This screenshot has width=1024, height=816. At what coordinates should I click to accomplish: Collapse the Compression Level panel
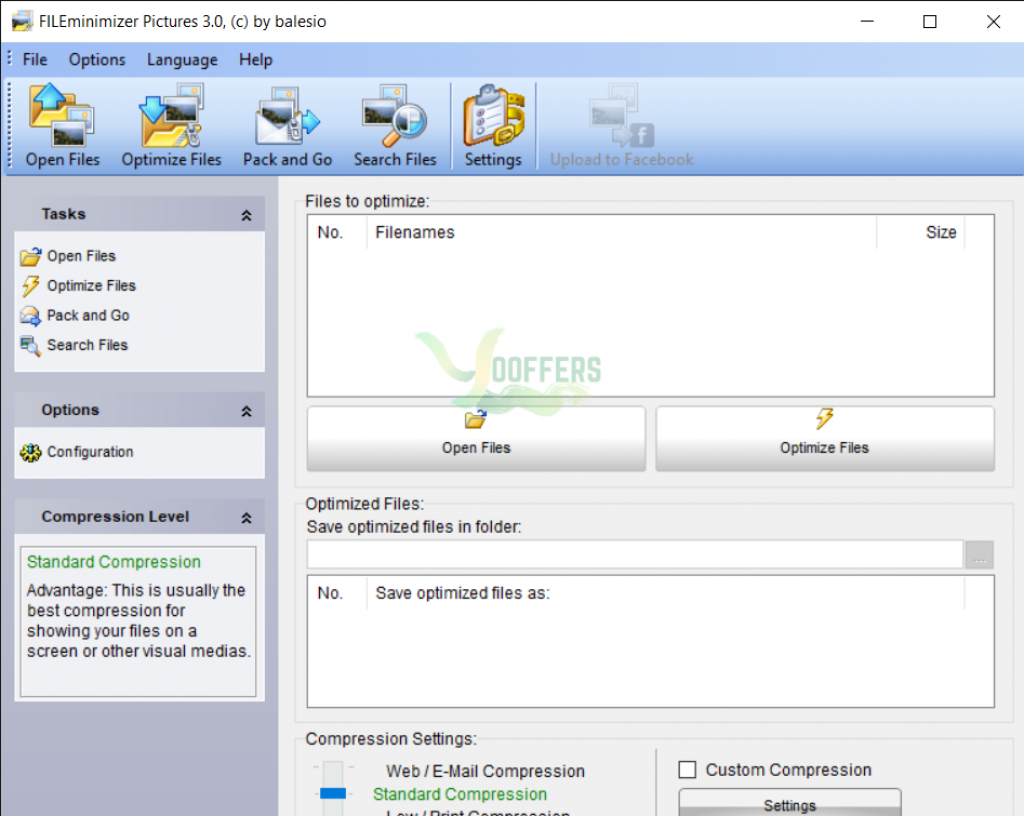[246, 518]
